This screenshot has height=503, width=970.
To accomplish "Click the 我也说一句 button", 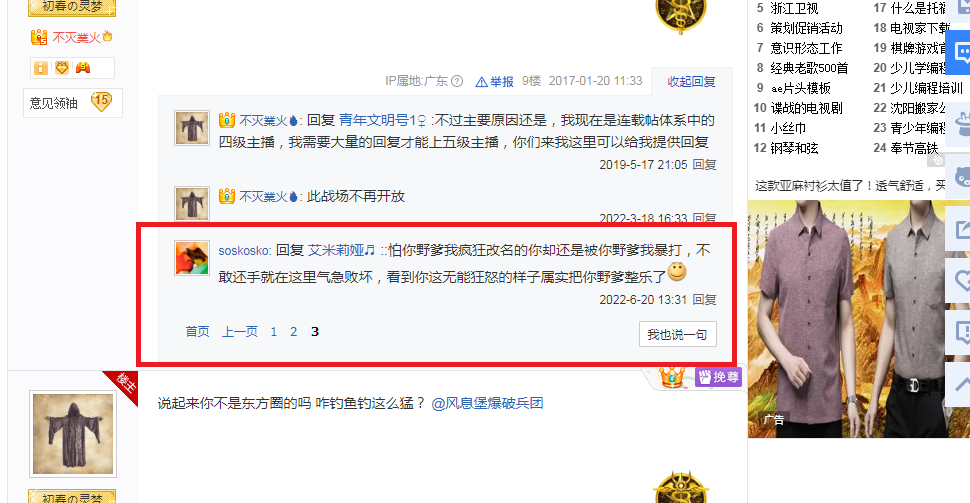I will 677,334.
